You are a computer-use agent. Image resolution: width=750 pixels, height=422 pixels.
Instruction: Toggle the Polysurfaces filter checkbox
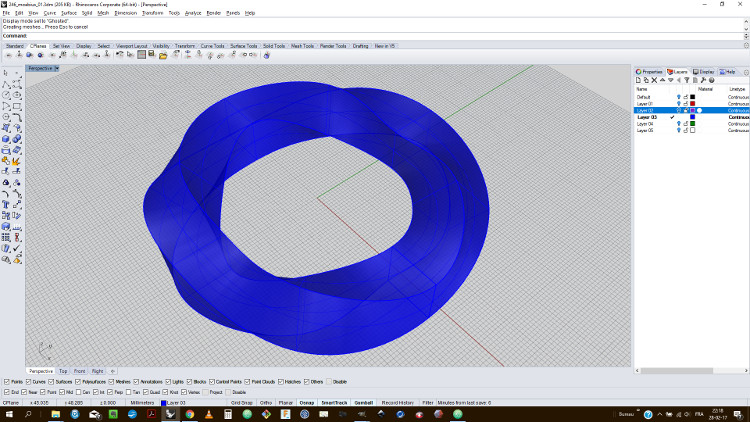[x=78, y=382]
